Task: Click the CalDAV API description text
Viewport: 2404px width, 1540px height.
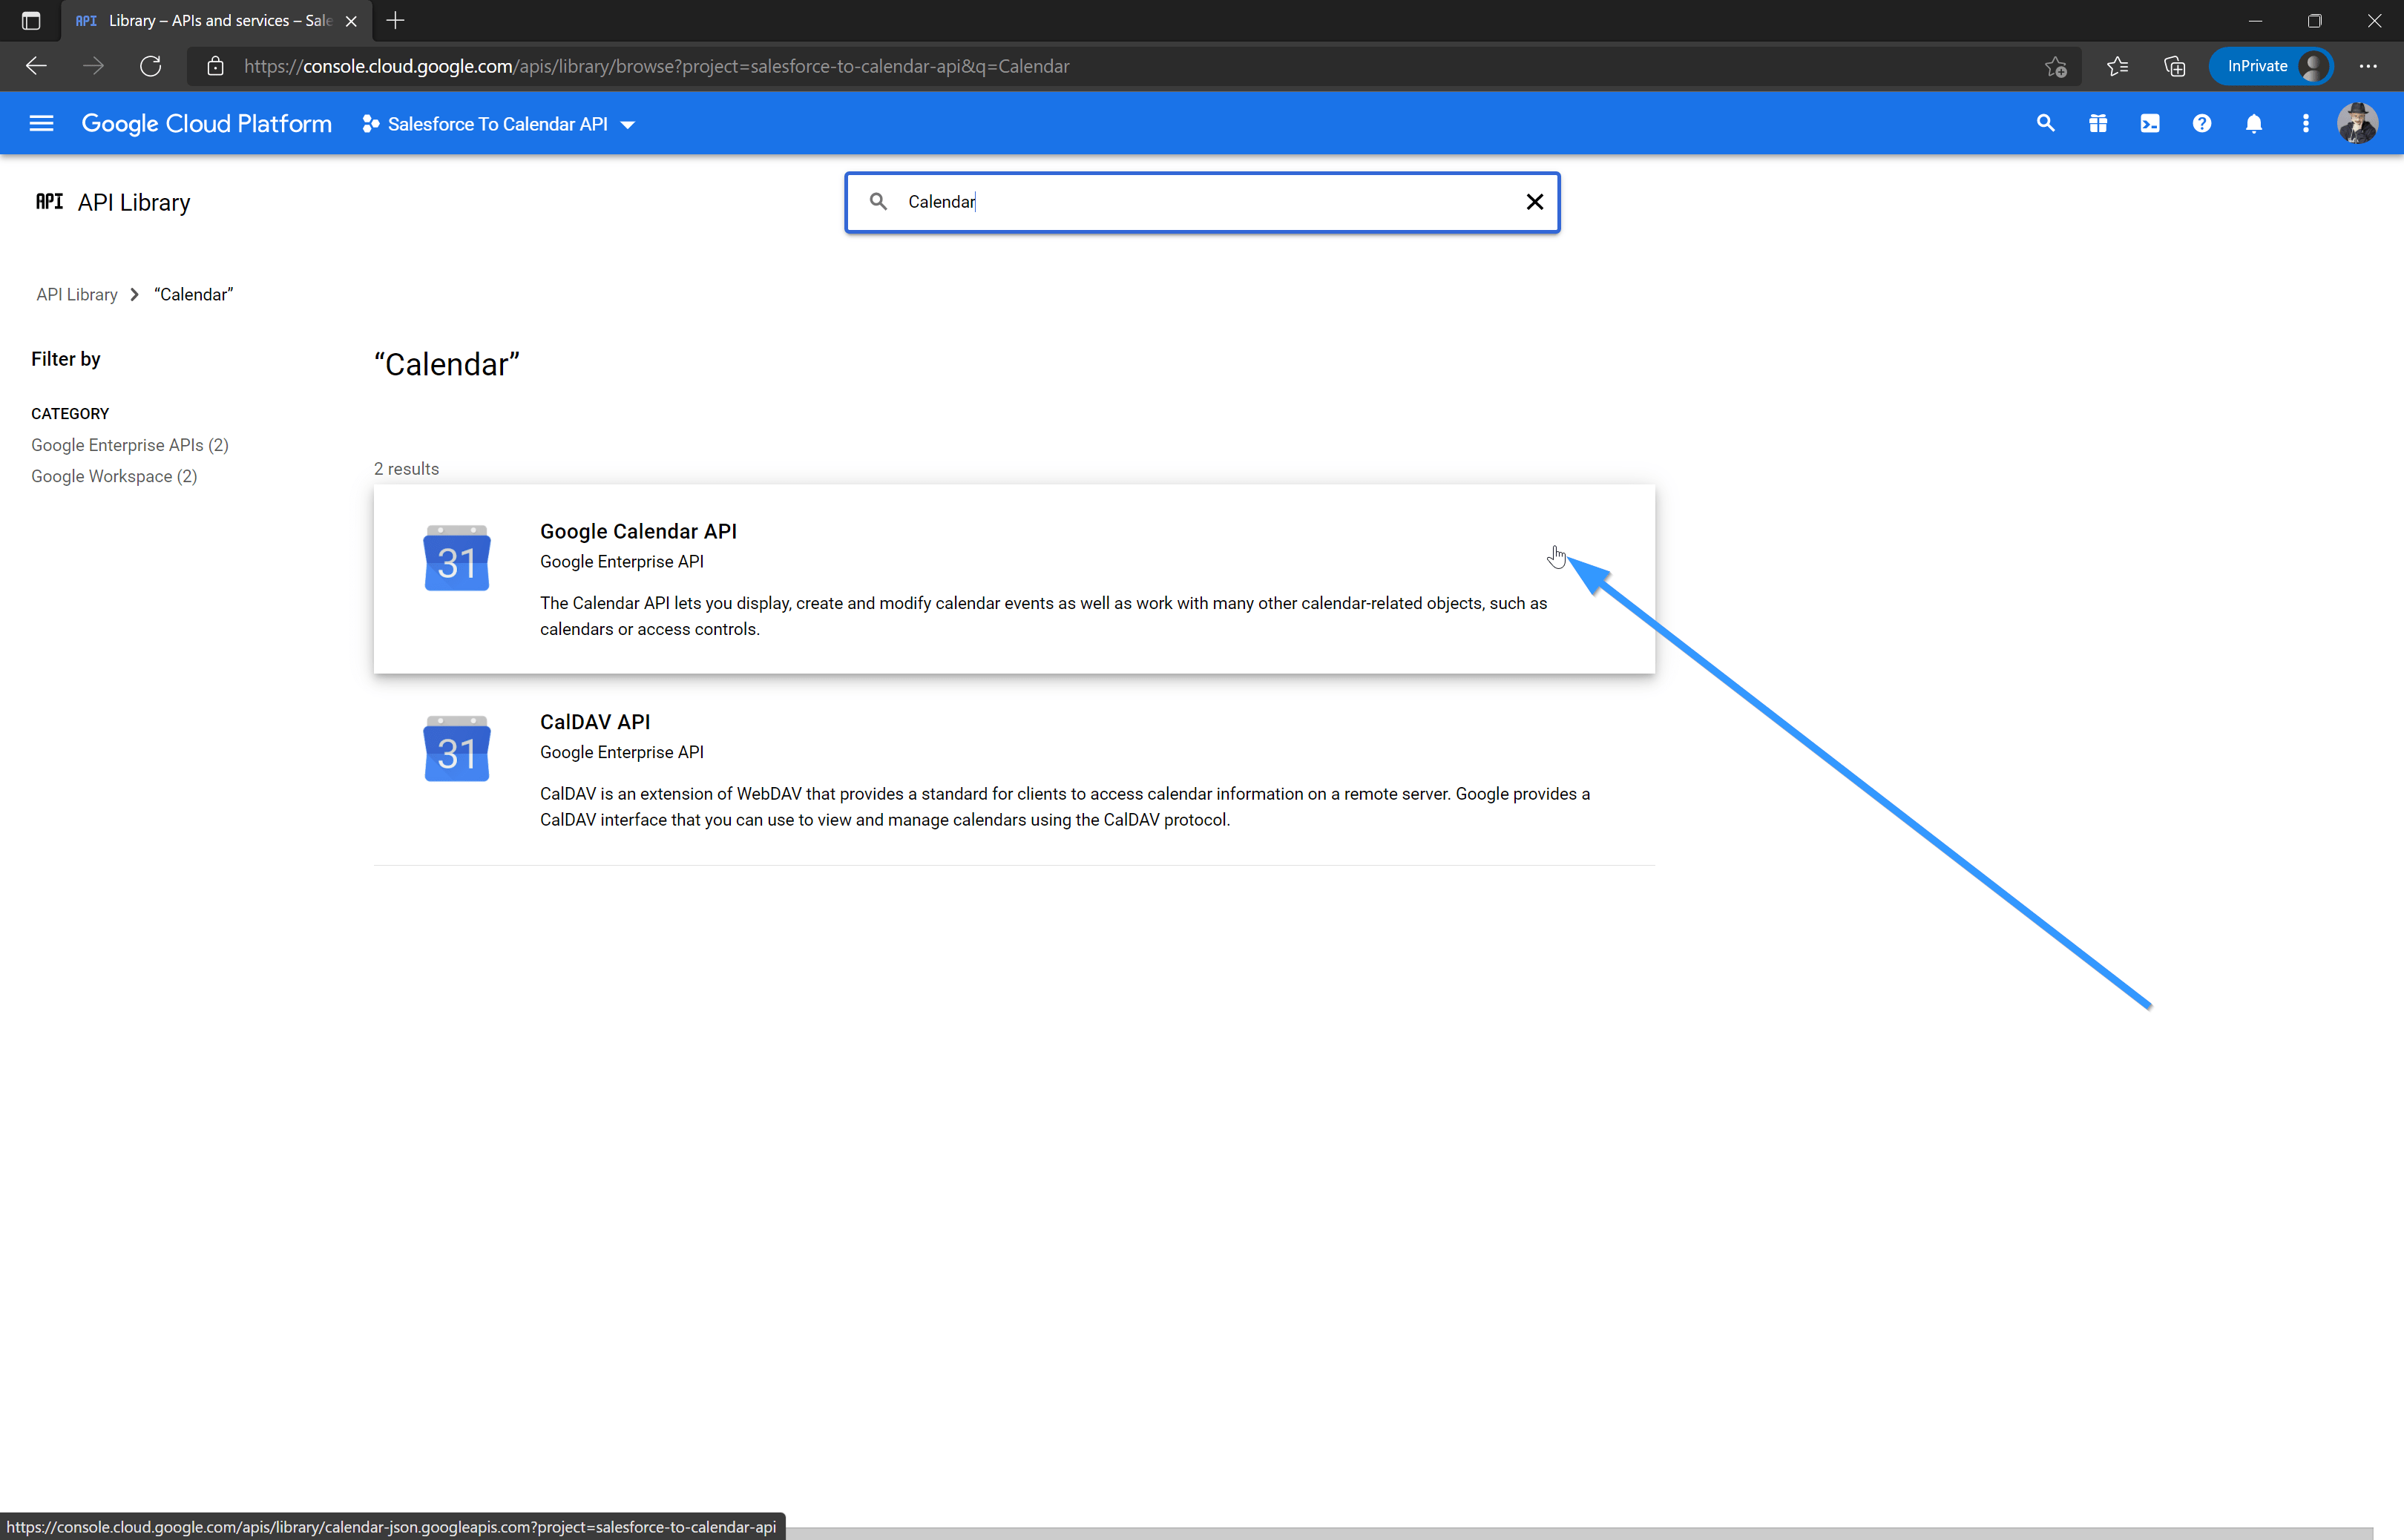Action: click(1065, 806)
